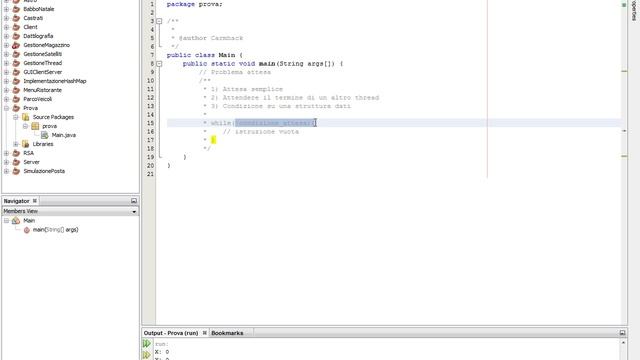Collapse the Main node in Navigator

7,220
